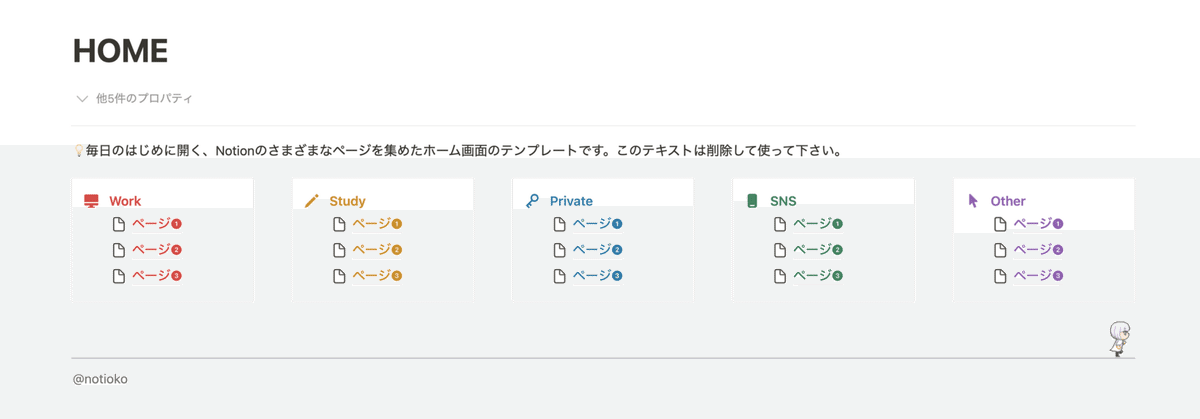
Task: Open the Study heading link
Action: click(x=347, y=201)
